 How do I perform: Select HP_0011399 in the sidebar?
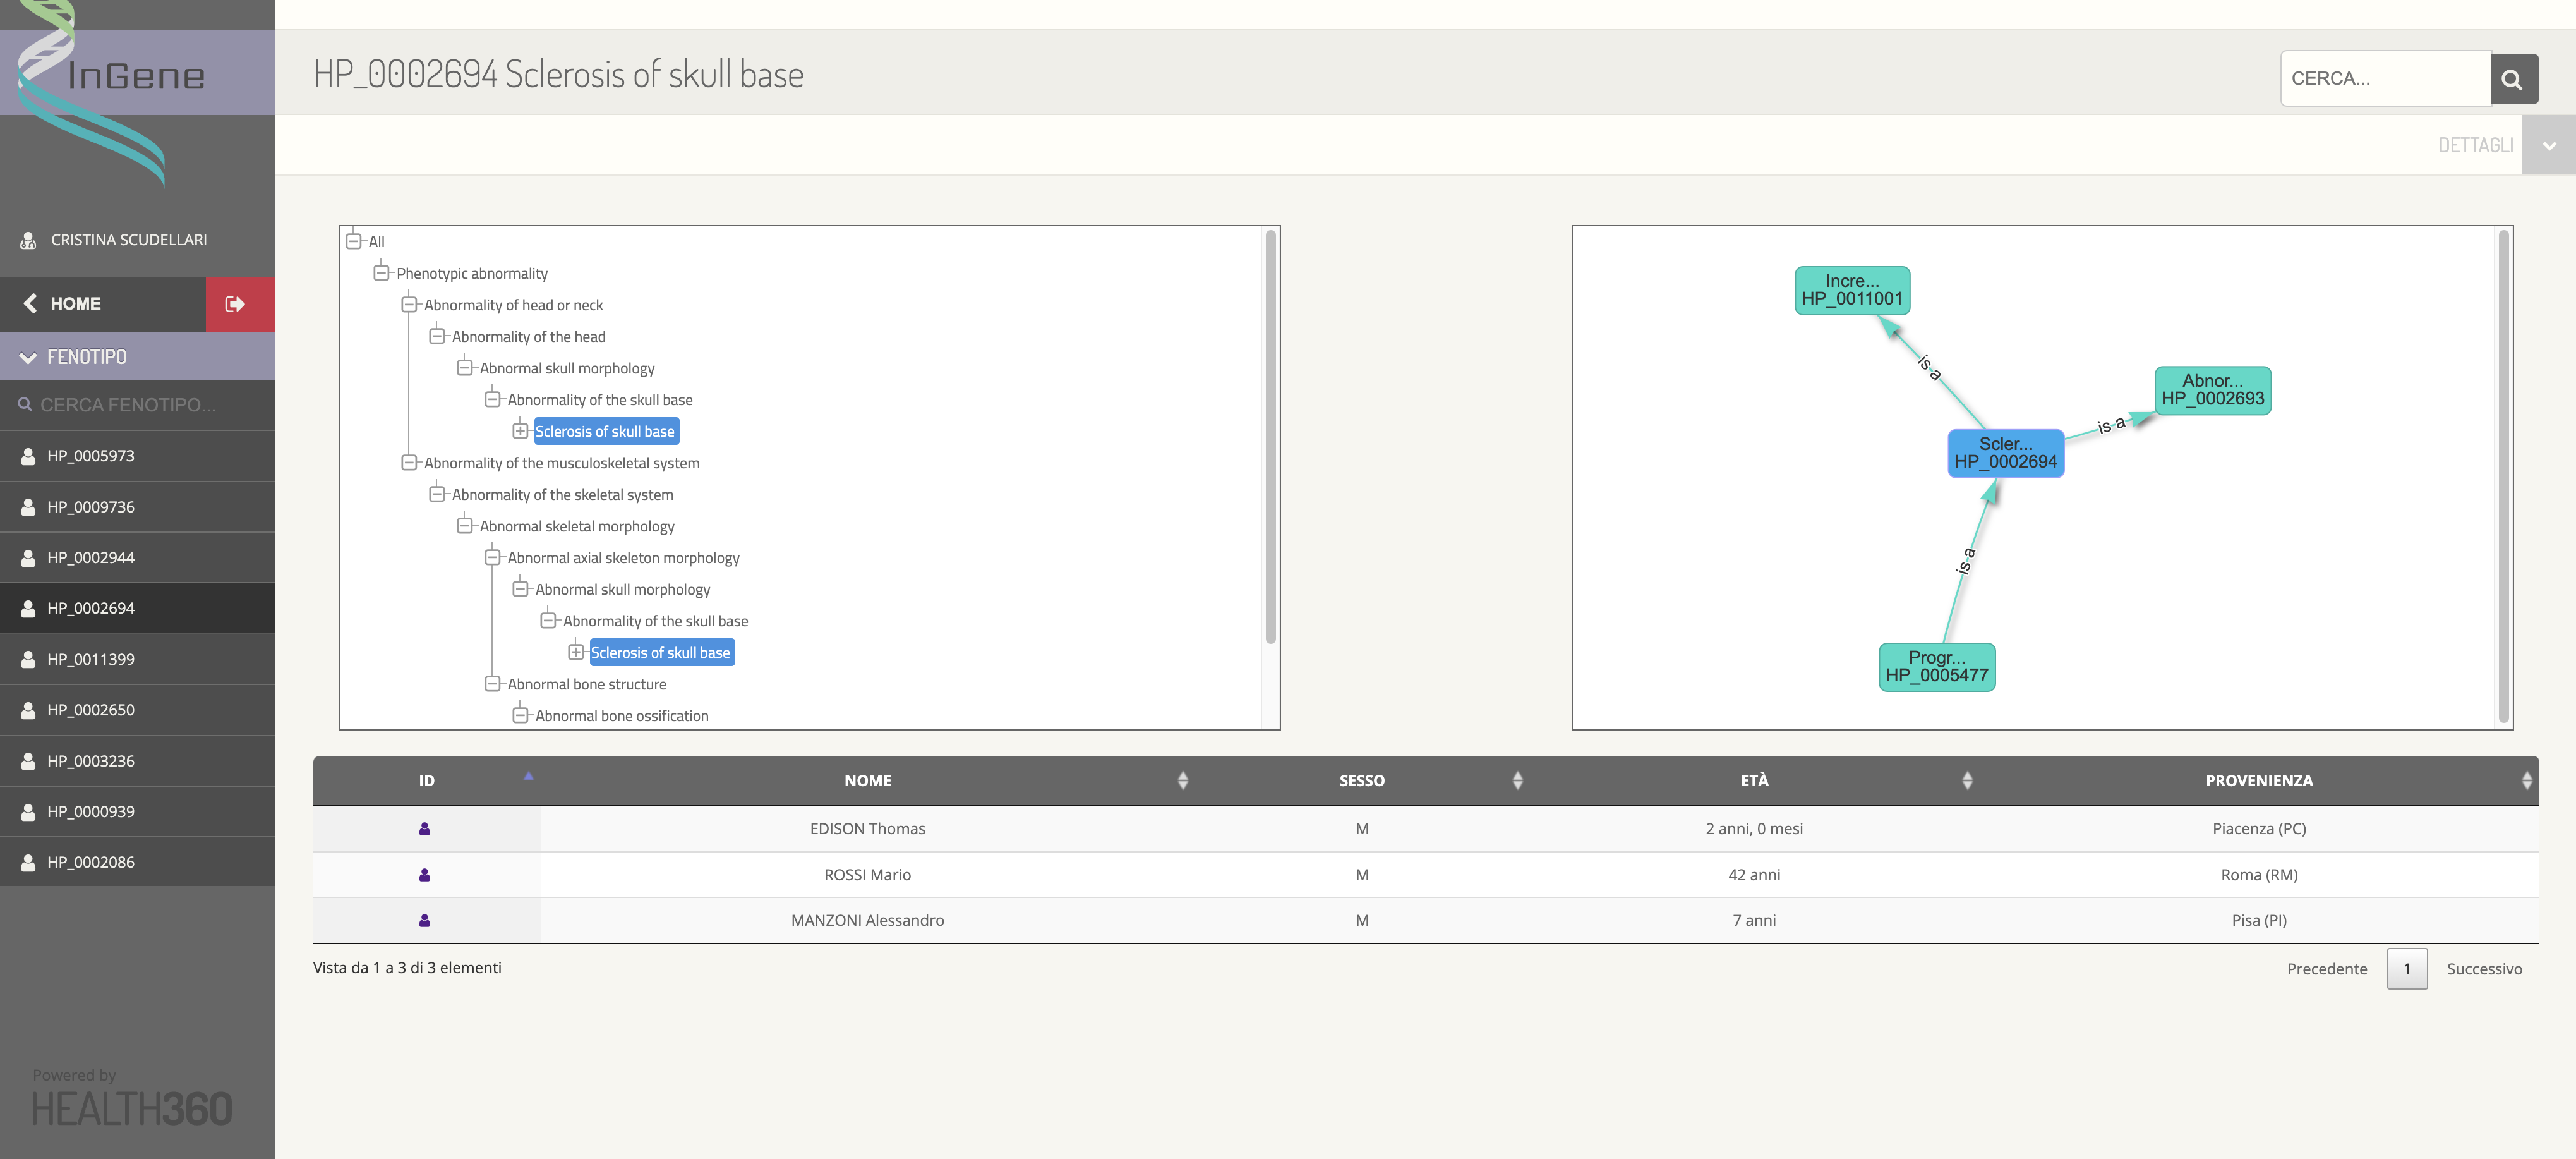(x=91, y=659)
